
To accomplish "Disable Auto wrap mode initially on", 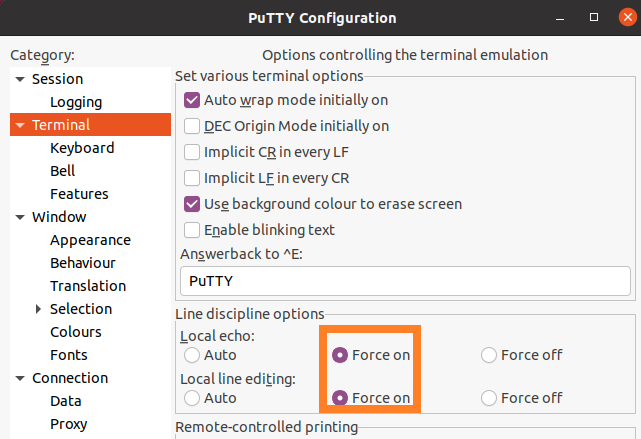I will tap(192, 100).
